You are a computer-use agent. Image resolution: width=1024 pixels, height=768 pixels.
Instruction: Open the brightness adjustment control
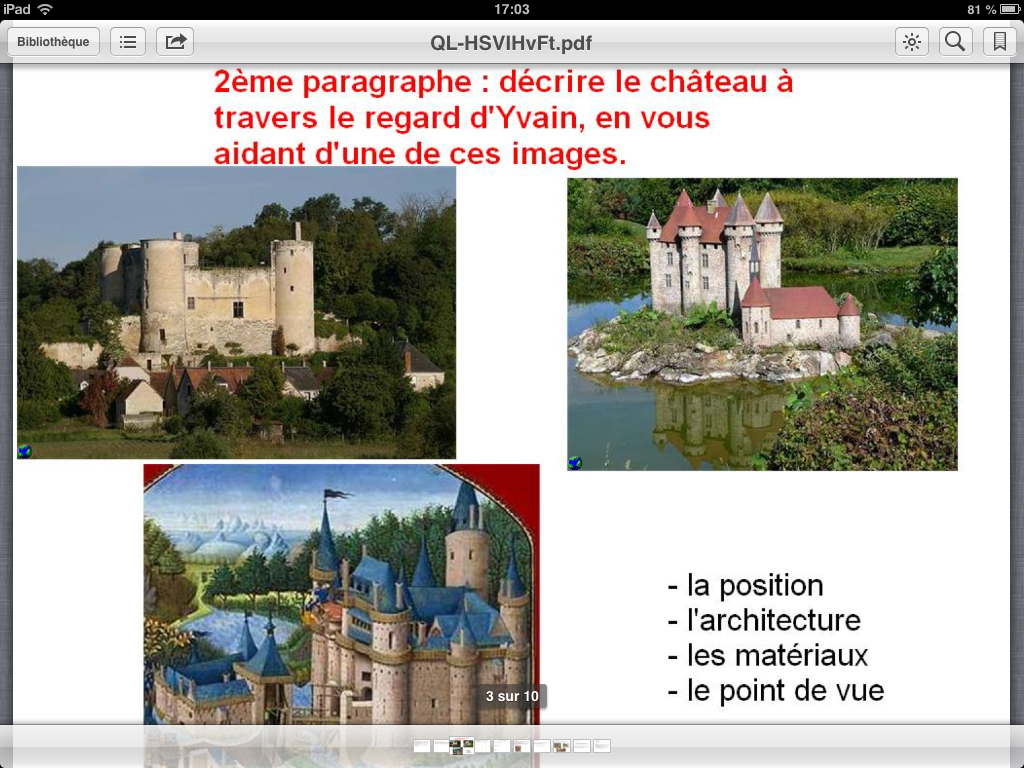click(911, 42)
